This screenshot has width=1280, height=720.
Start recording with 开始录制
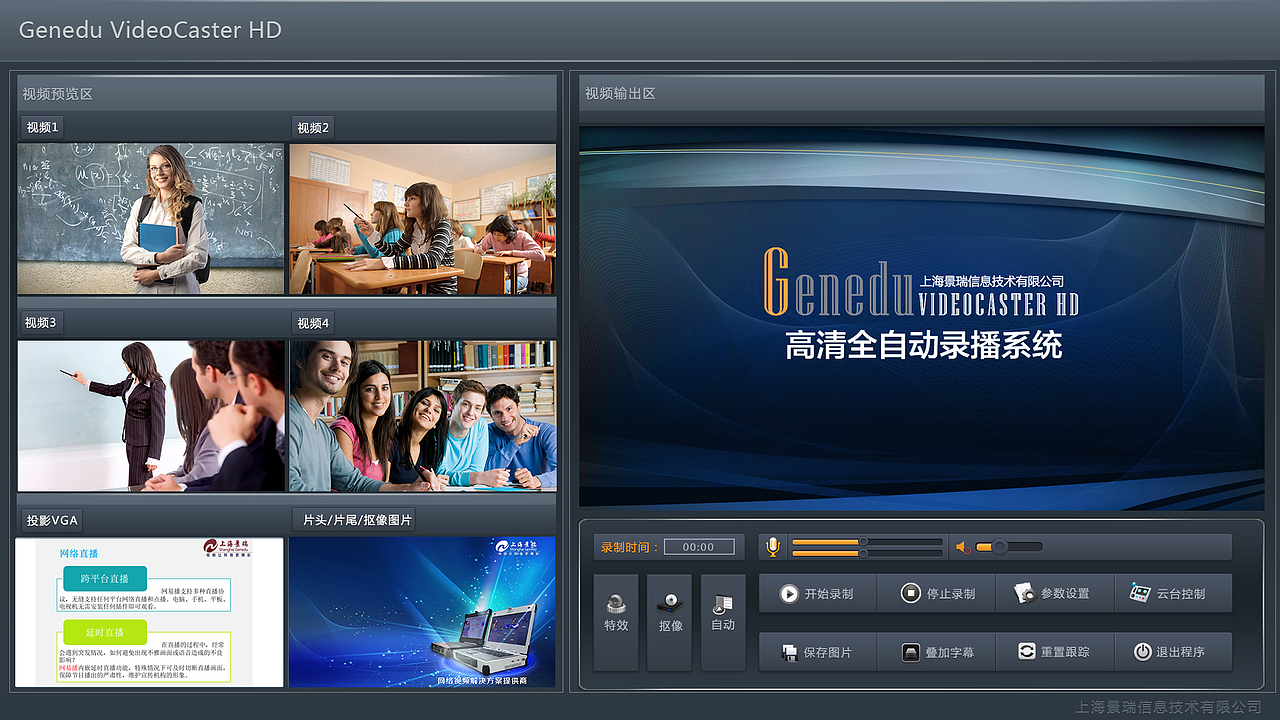[x=818, y=593]
